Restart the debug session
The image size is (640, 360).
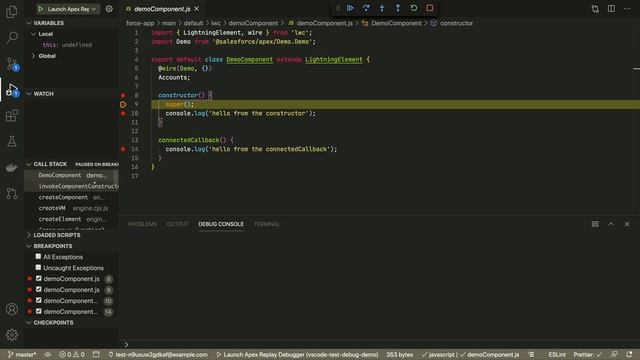click(413, 8)
